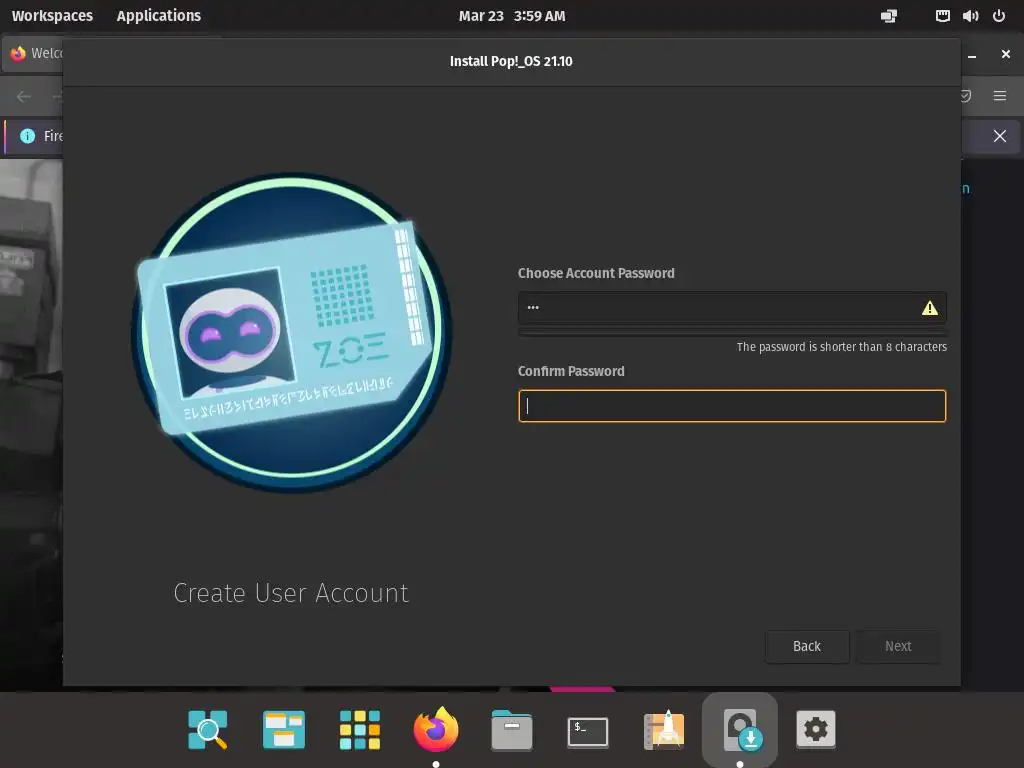This screenshot has height=768, width=1024.
Task: Open the Pop!_OS launcher search dock icon
Action: (x=208, y=729)
